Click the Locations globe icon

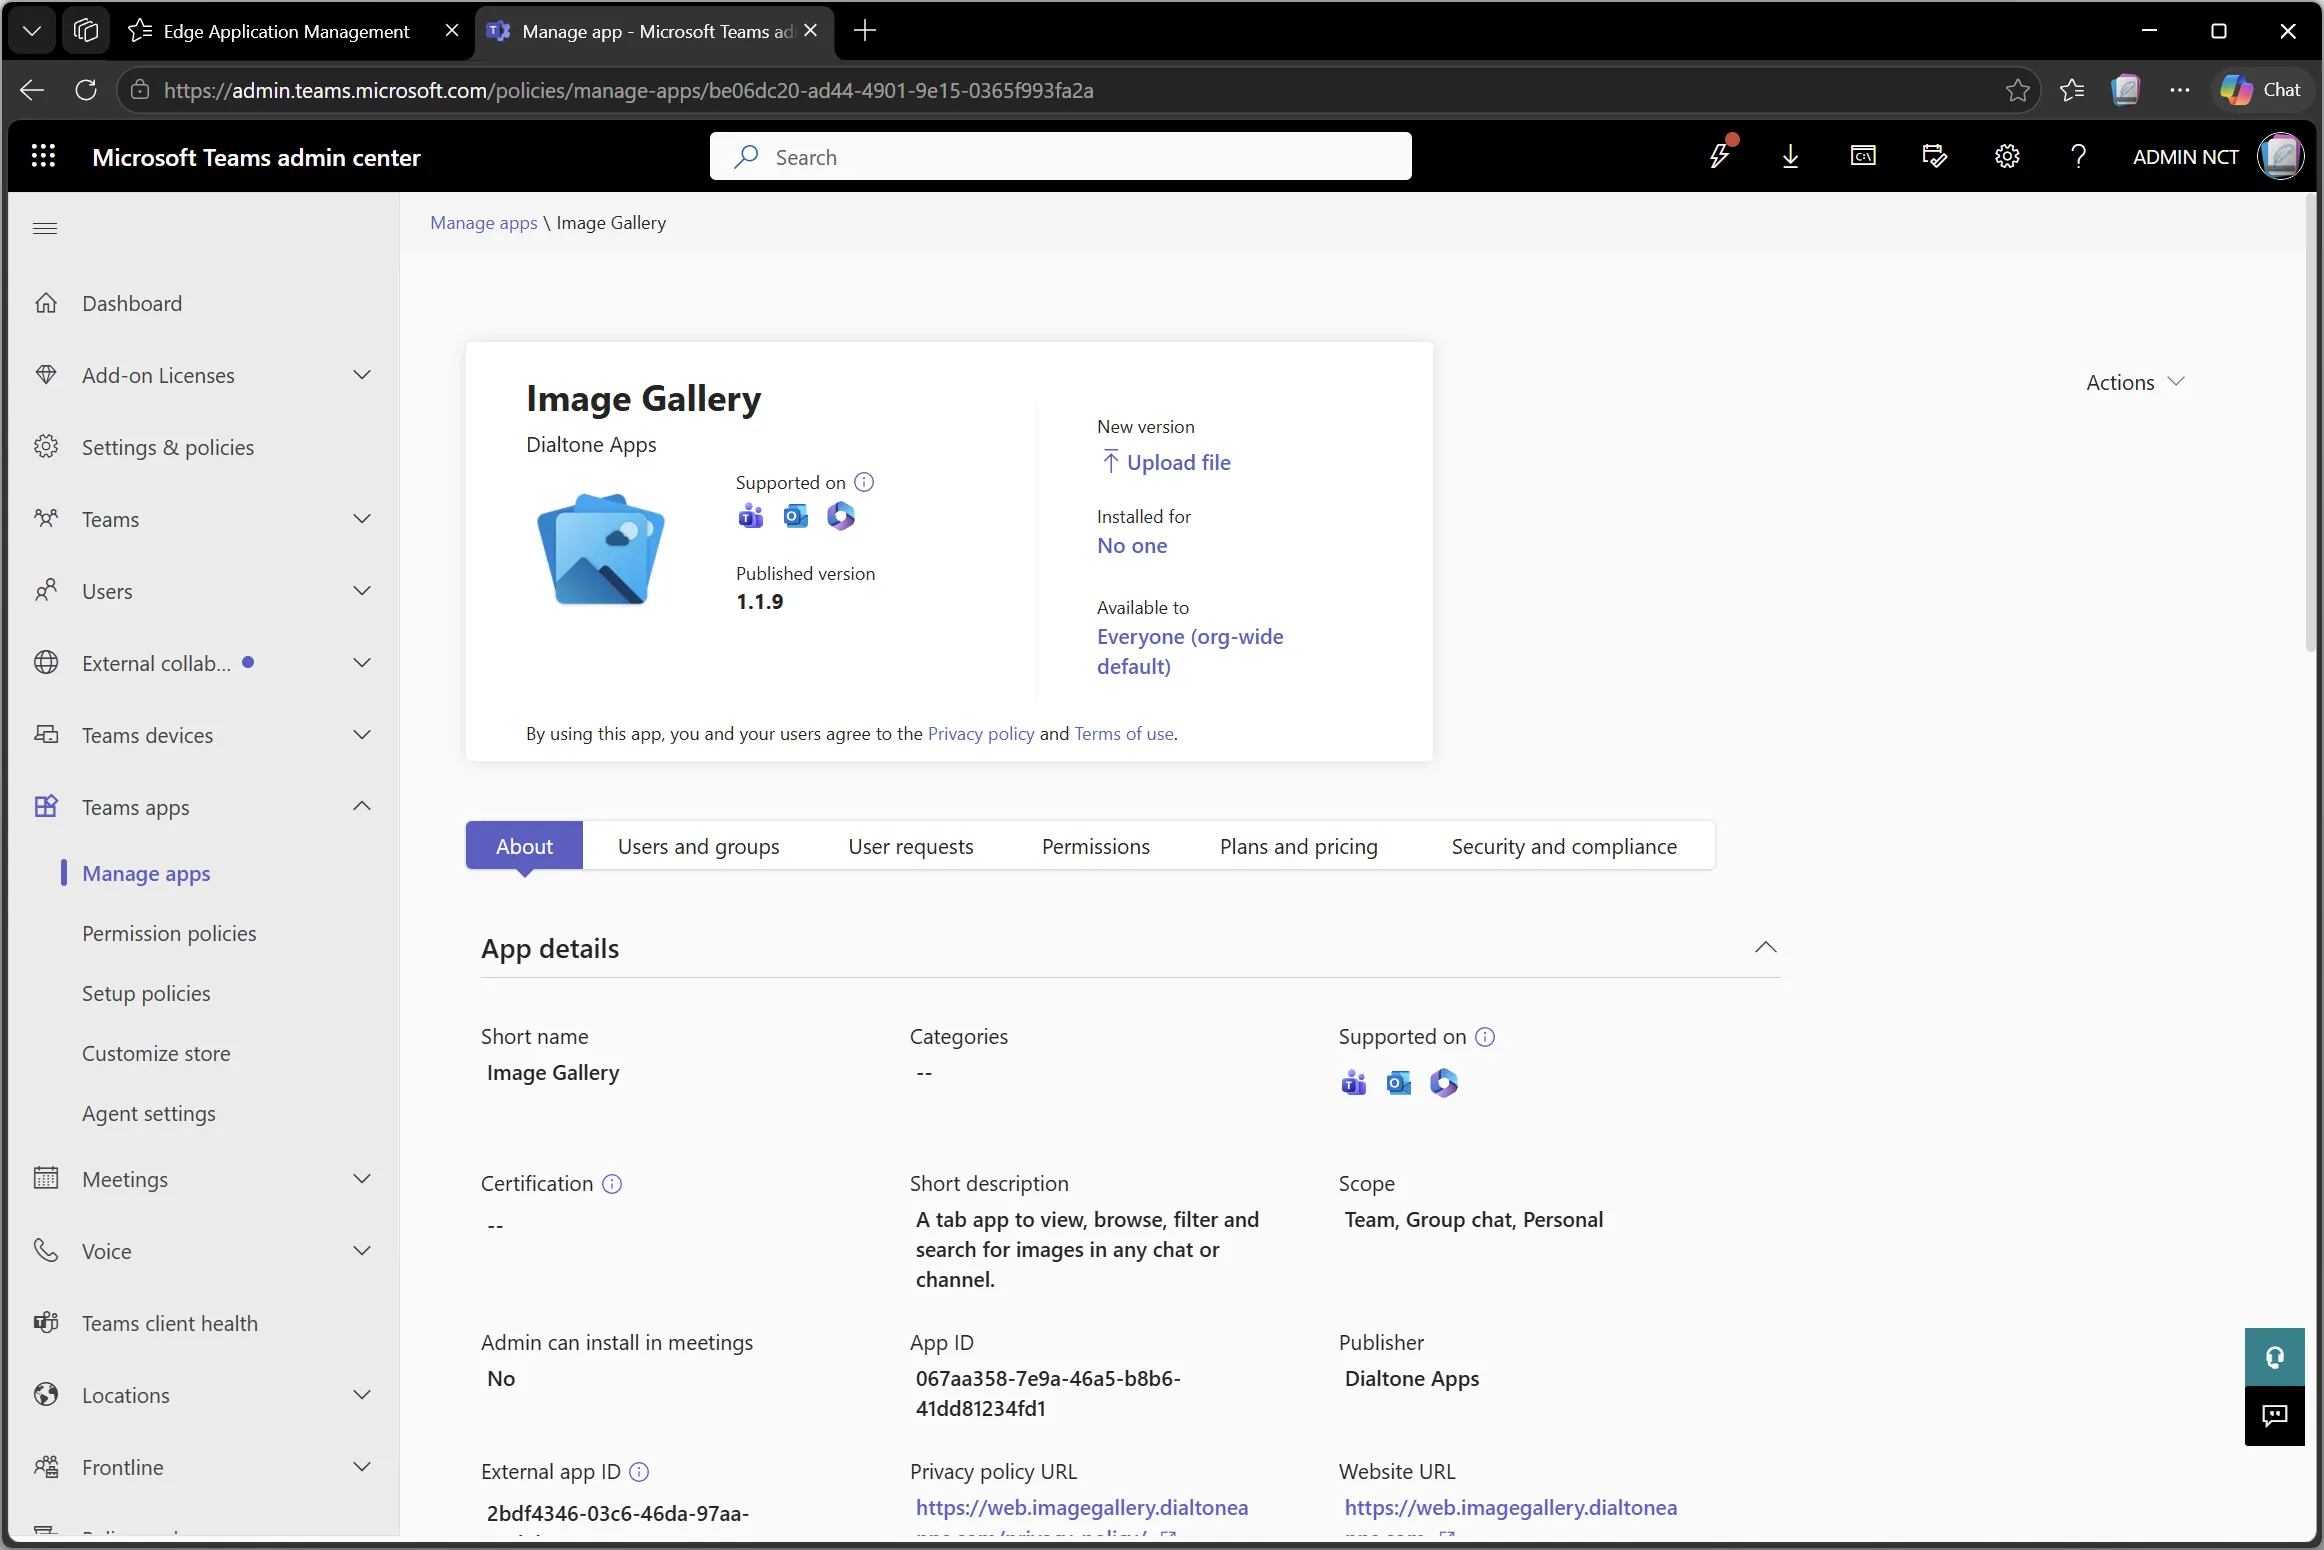pyautogui.click(x=46, y=1395)
